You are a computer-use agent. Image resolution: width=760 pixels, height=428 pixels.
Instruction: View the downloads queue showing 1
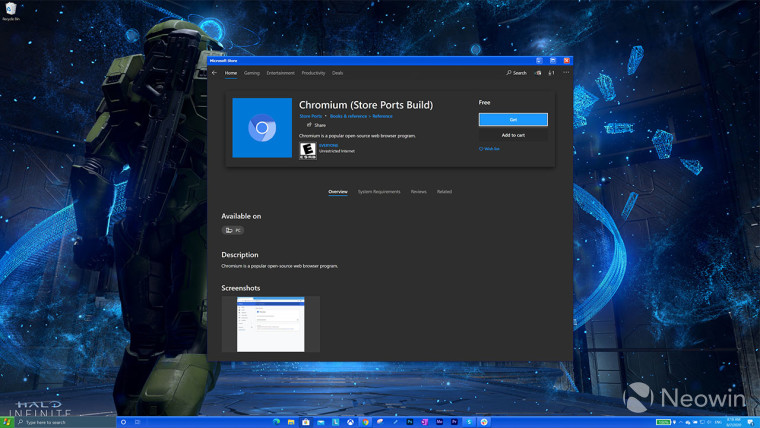(x=551, y=73)
